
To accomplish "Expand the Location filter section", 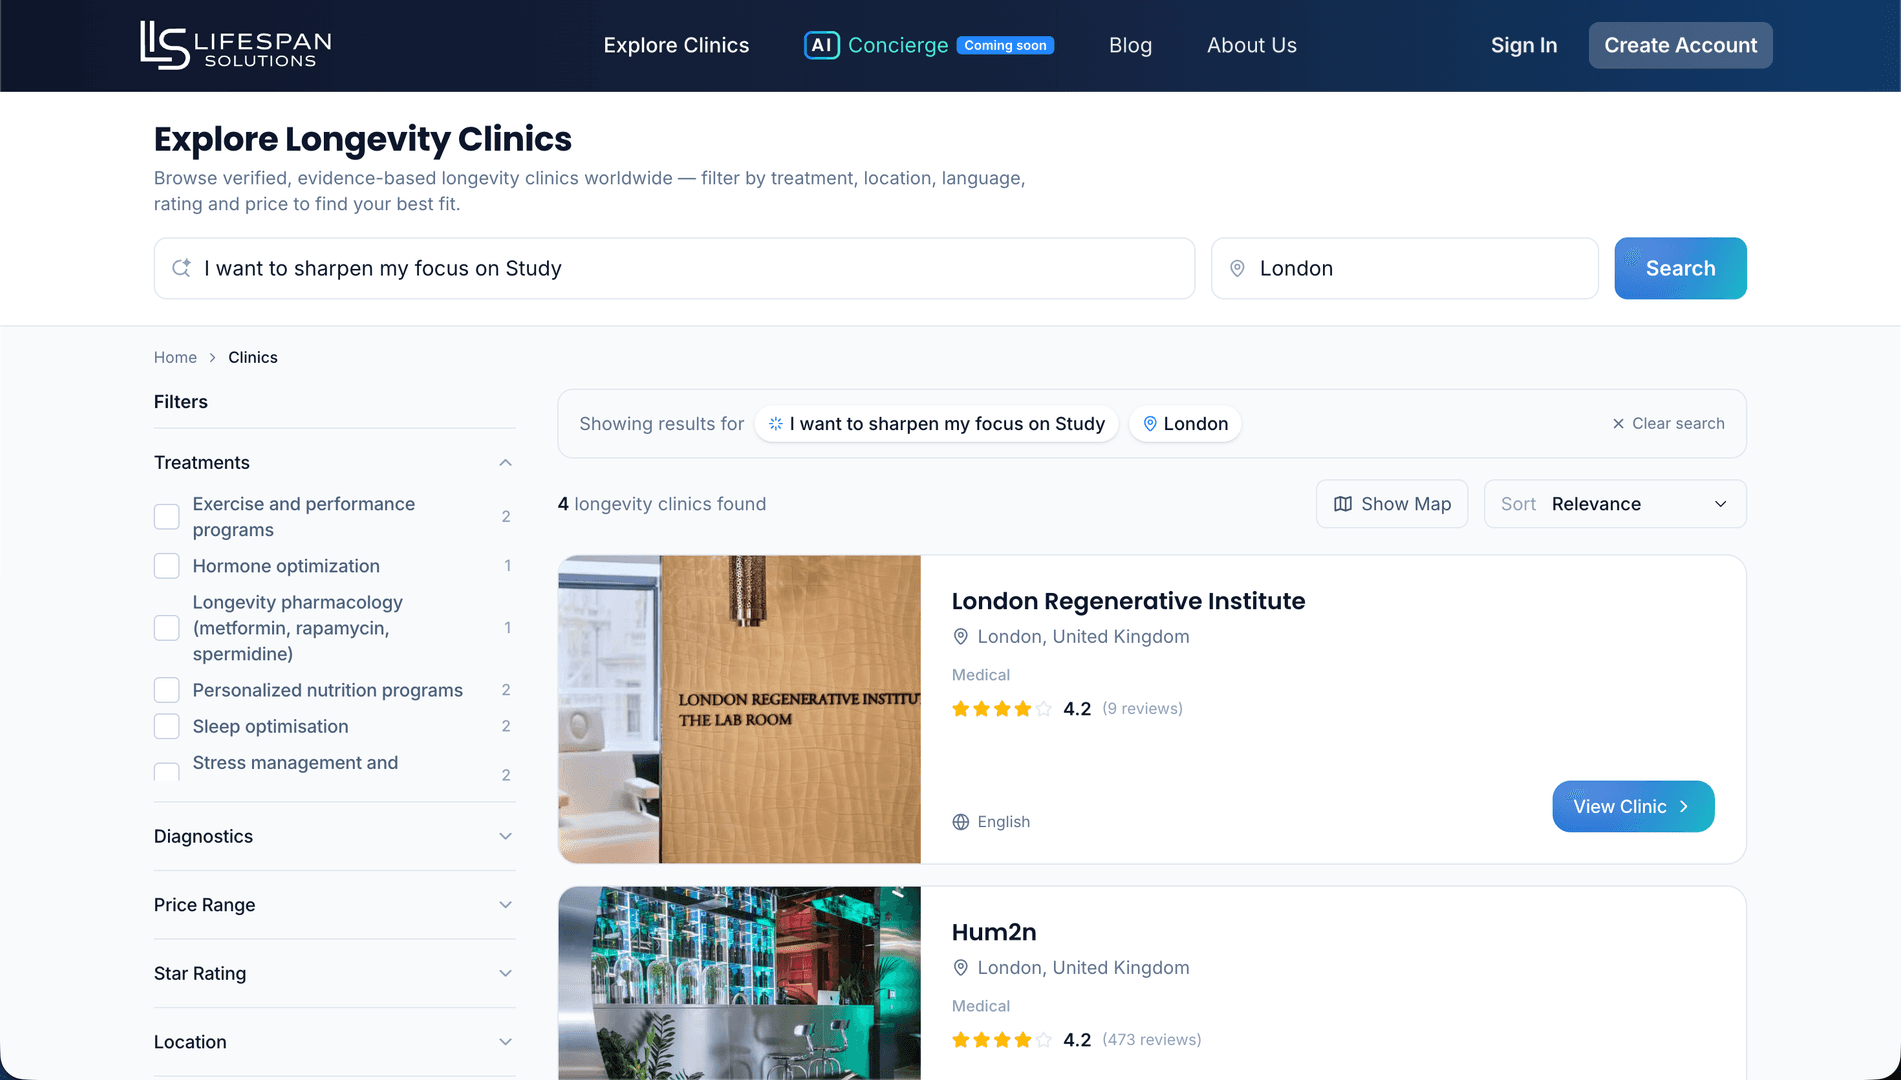I will click(x=334, y=1042).
